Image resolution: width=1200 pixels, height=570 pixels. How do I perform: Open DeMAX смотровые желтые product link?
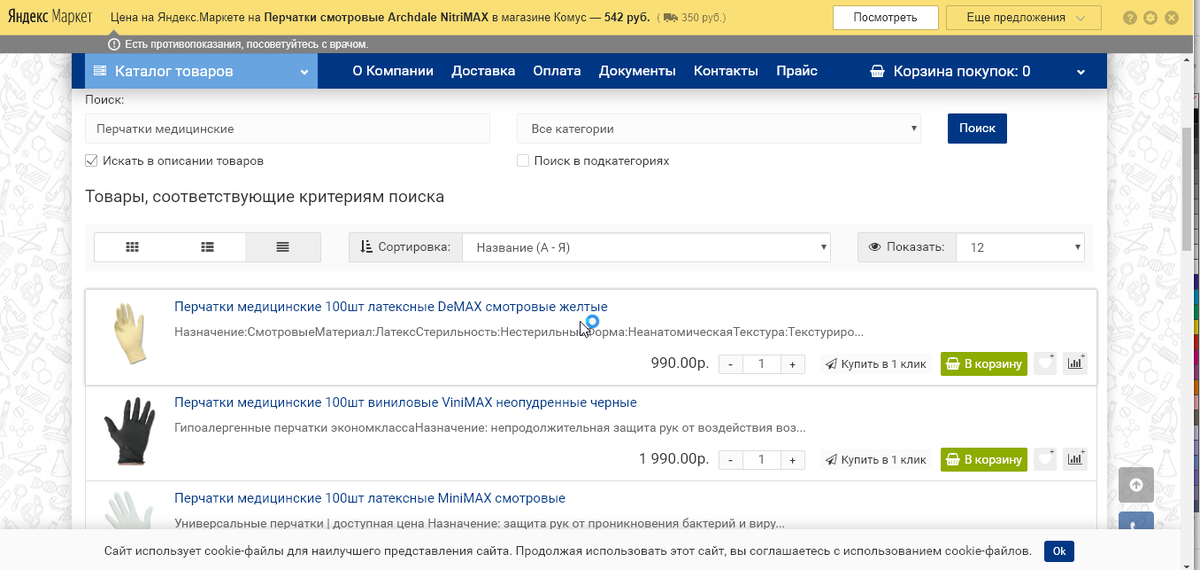(391, 306)
